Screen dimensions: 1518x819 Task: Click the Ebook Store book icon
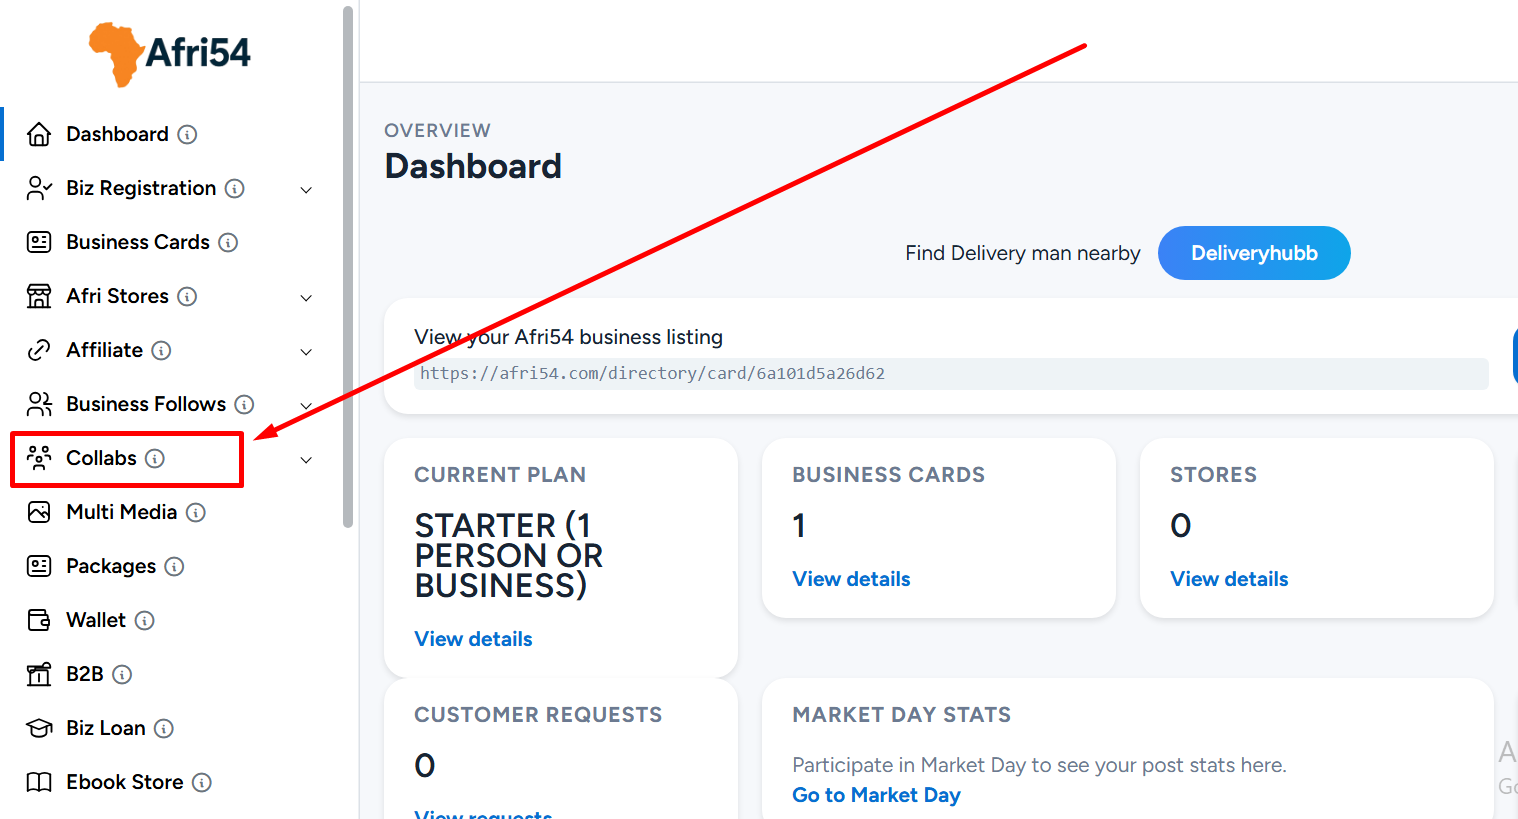[x=39, y=782]
